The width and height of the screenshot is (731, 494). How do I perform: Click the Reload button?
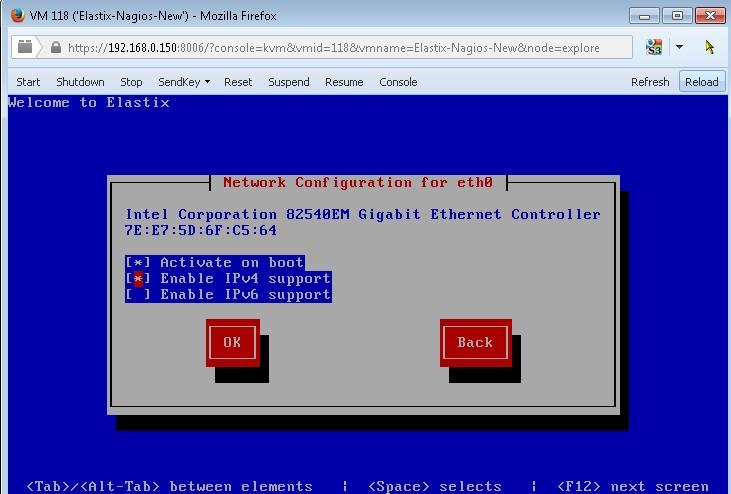tap(702, 82)
